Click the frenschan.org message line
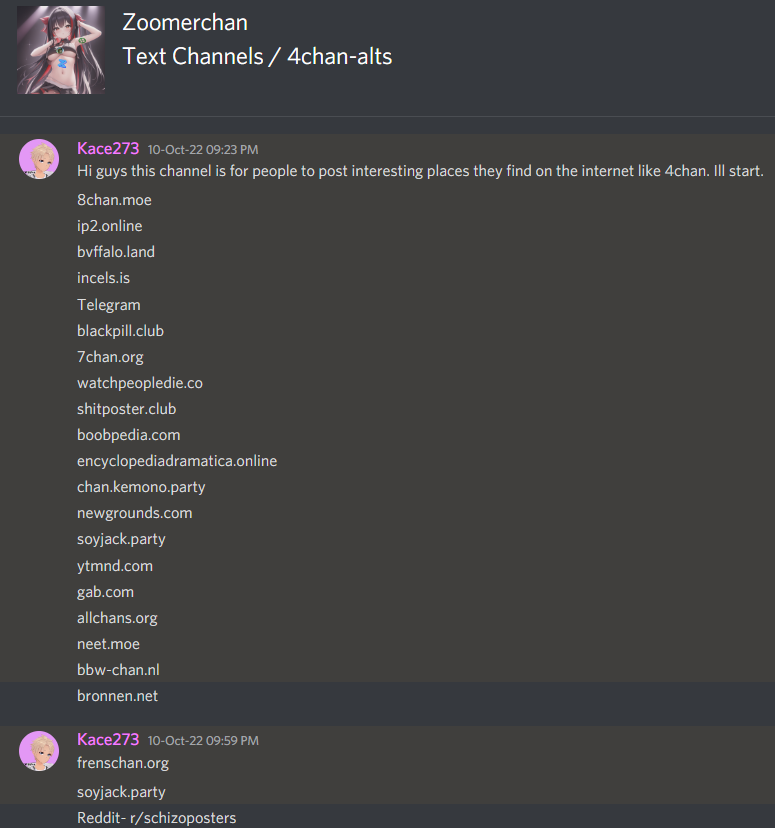 (x=123, y=763)
